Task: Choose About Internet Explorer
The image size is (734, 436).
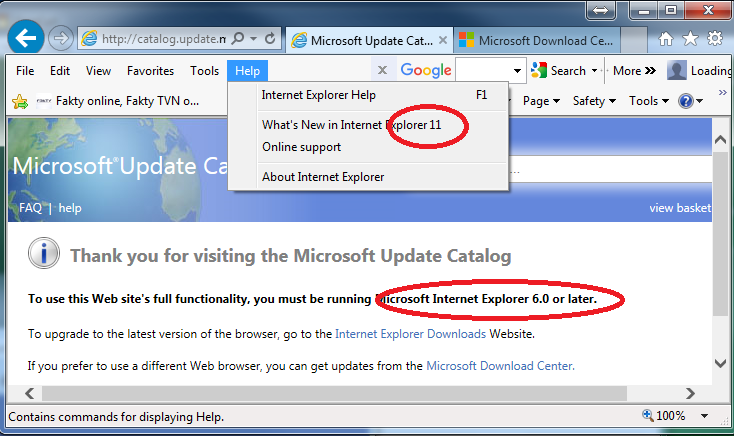Action: [x=368, y=177]
